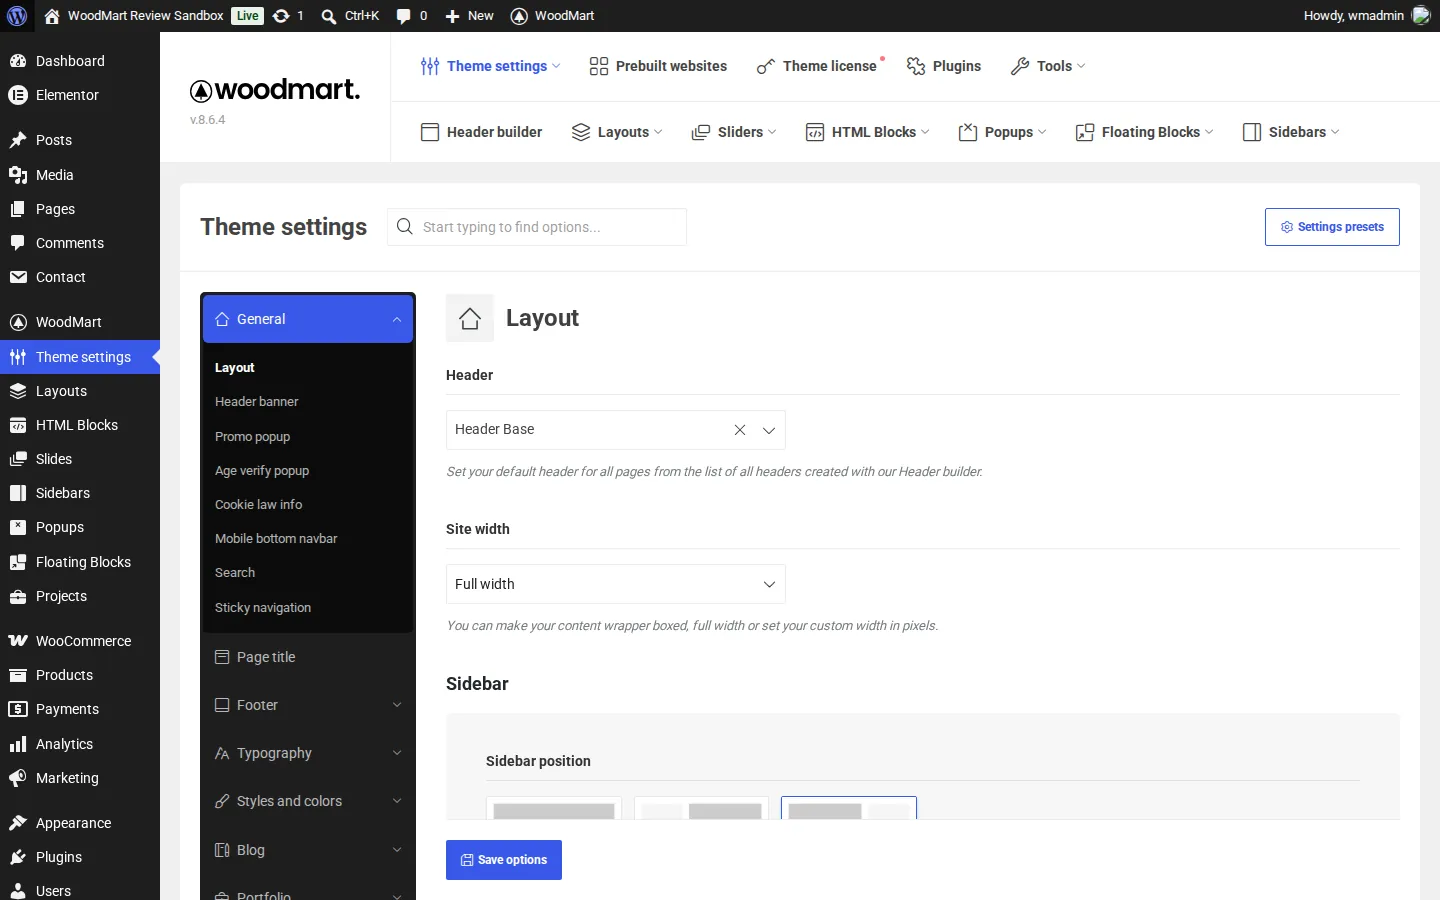Select the Promo popup subsection
The image size is (1440, 900).
click(x=253, y=437)
